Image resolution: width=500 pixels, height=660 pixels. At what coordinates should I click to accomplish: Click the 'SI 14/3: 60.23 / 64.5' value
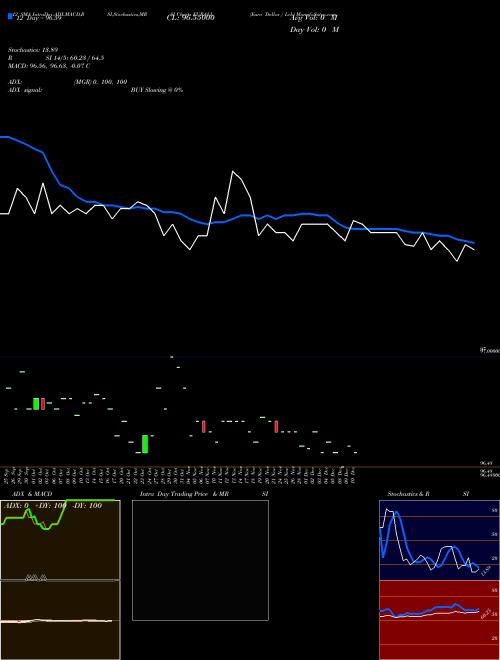coord(75,58)
